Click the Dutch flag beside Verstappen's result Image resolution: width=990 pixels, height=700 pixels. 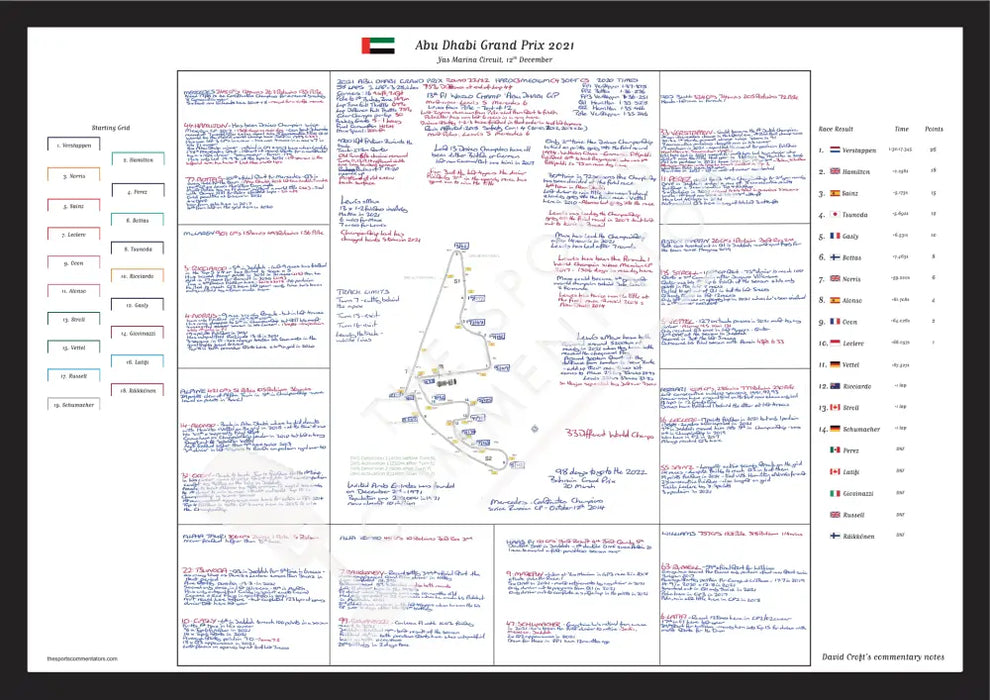pyautogui.click(x=835, y=150)
